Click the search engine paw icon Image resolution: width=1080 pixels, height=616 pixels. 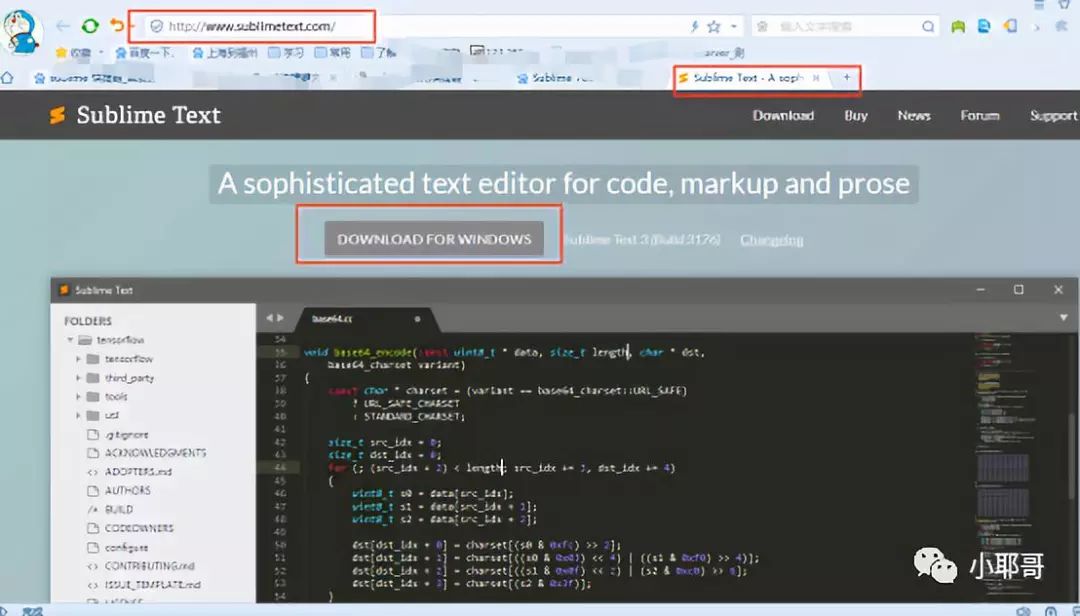[762, 27]
